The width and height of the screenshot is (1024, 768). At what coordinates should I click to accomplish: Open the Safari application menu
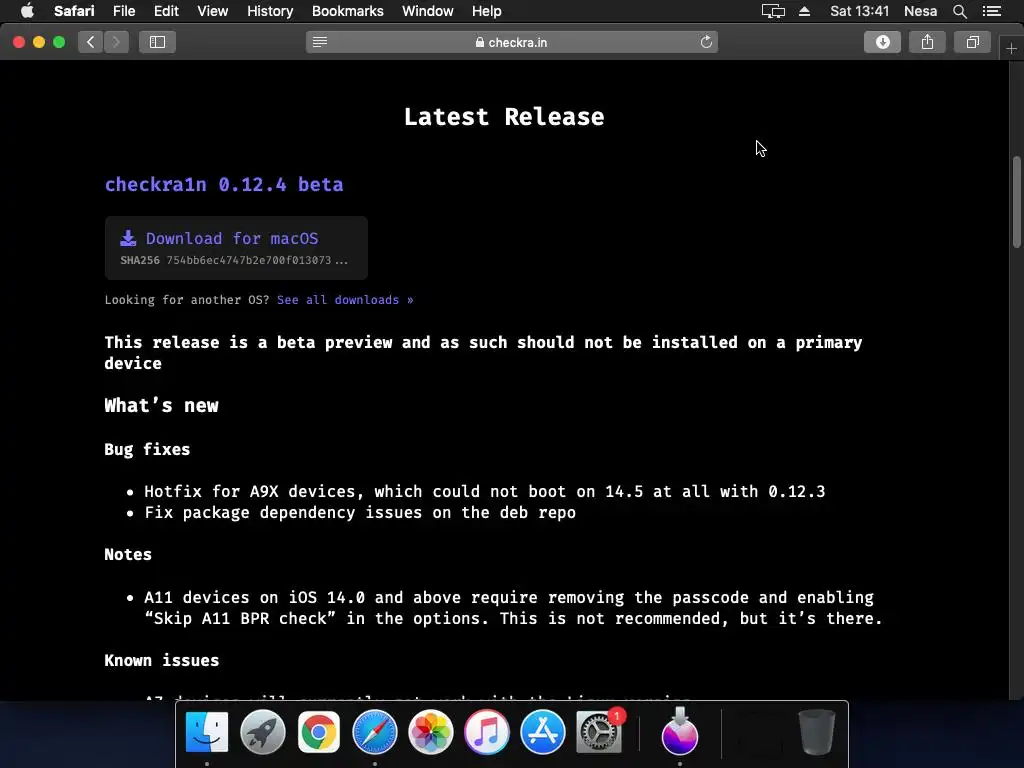click(x=74, y=11)
